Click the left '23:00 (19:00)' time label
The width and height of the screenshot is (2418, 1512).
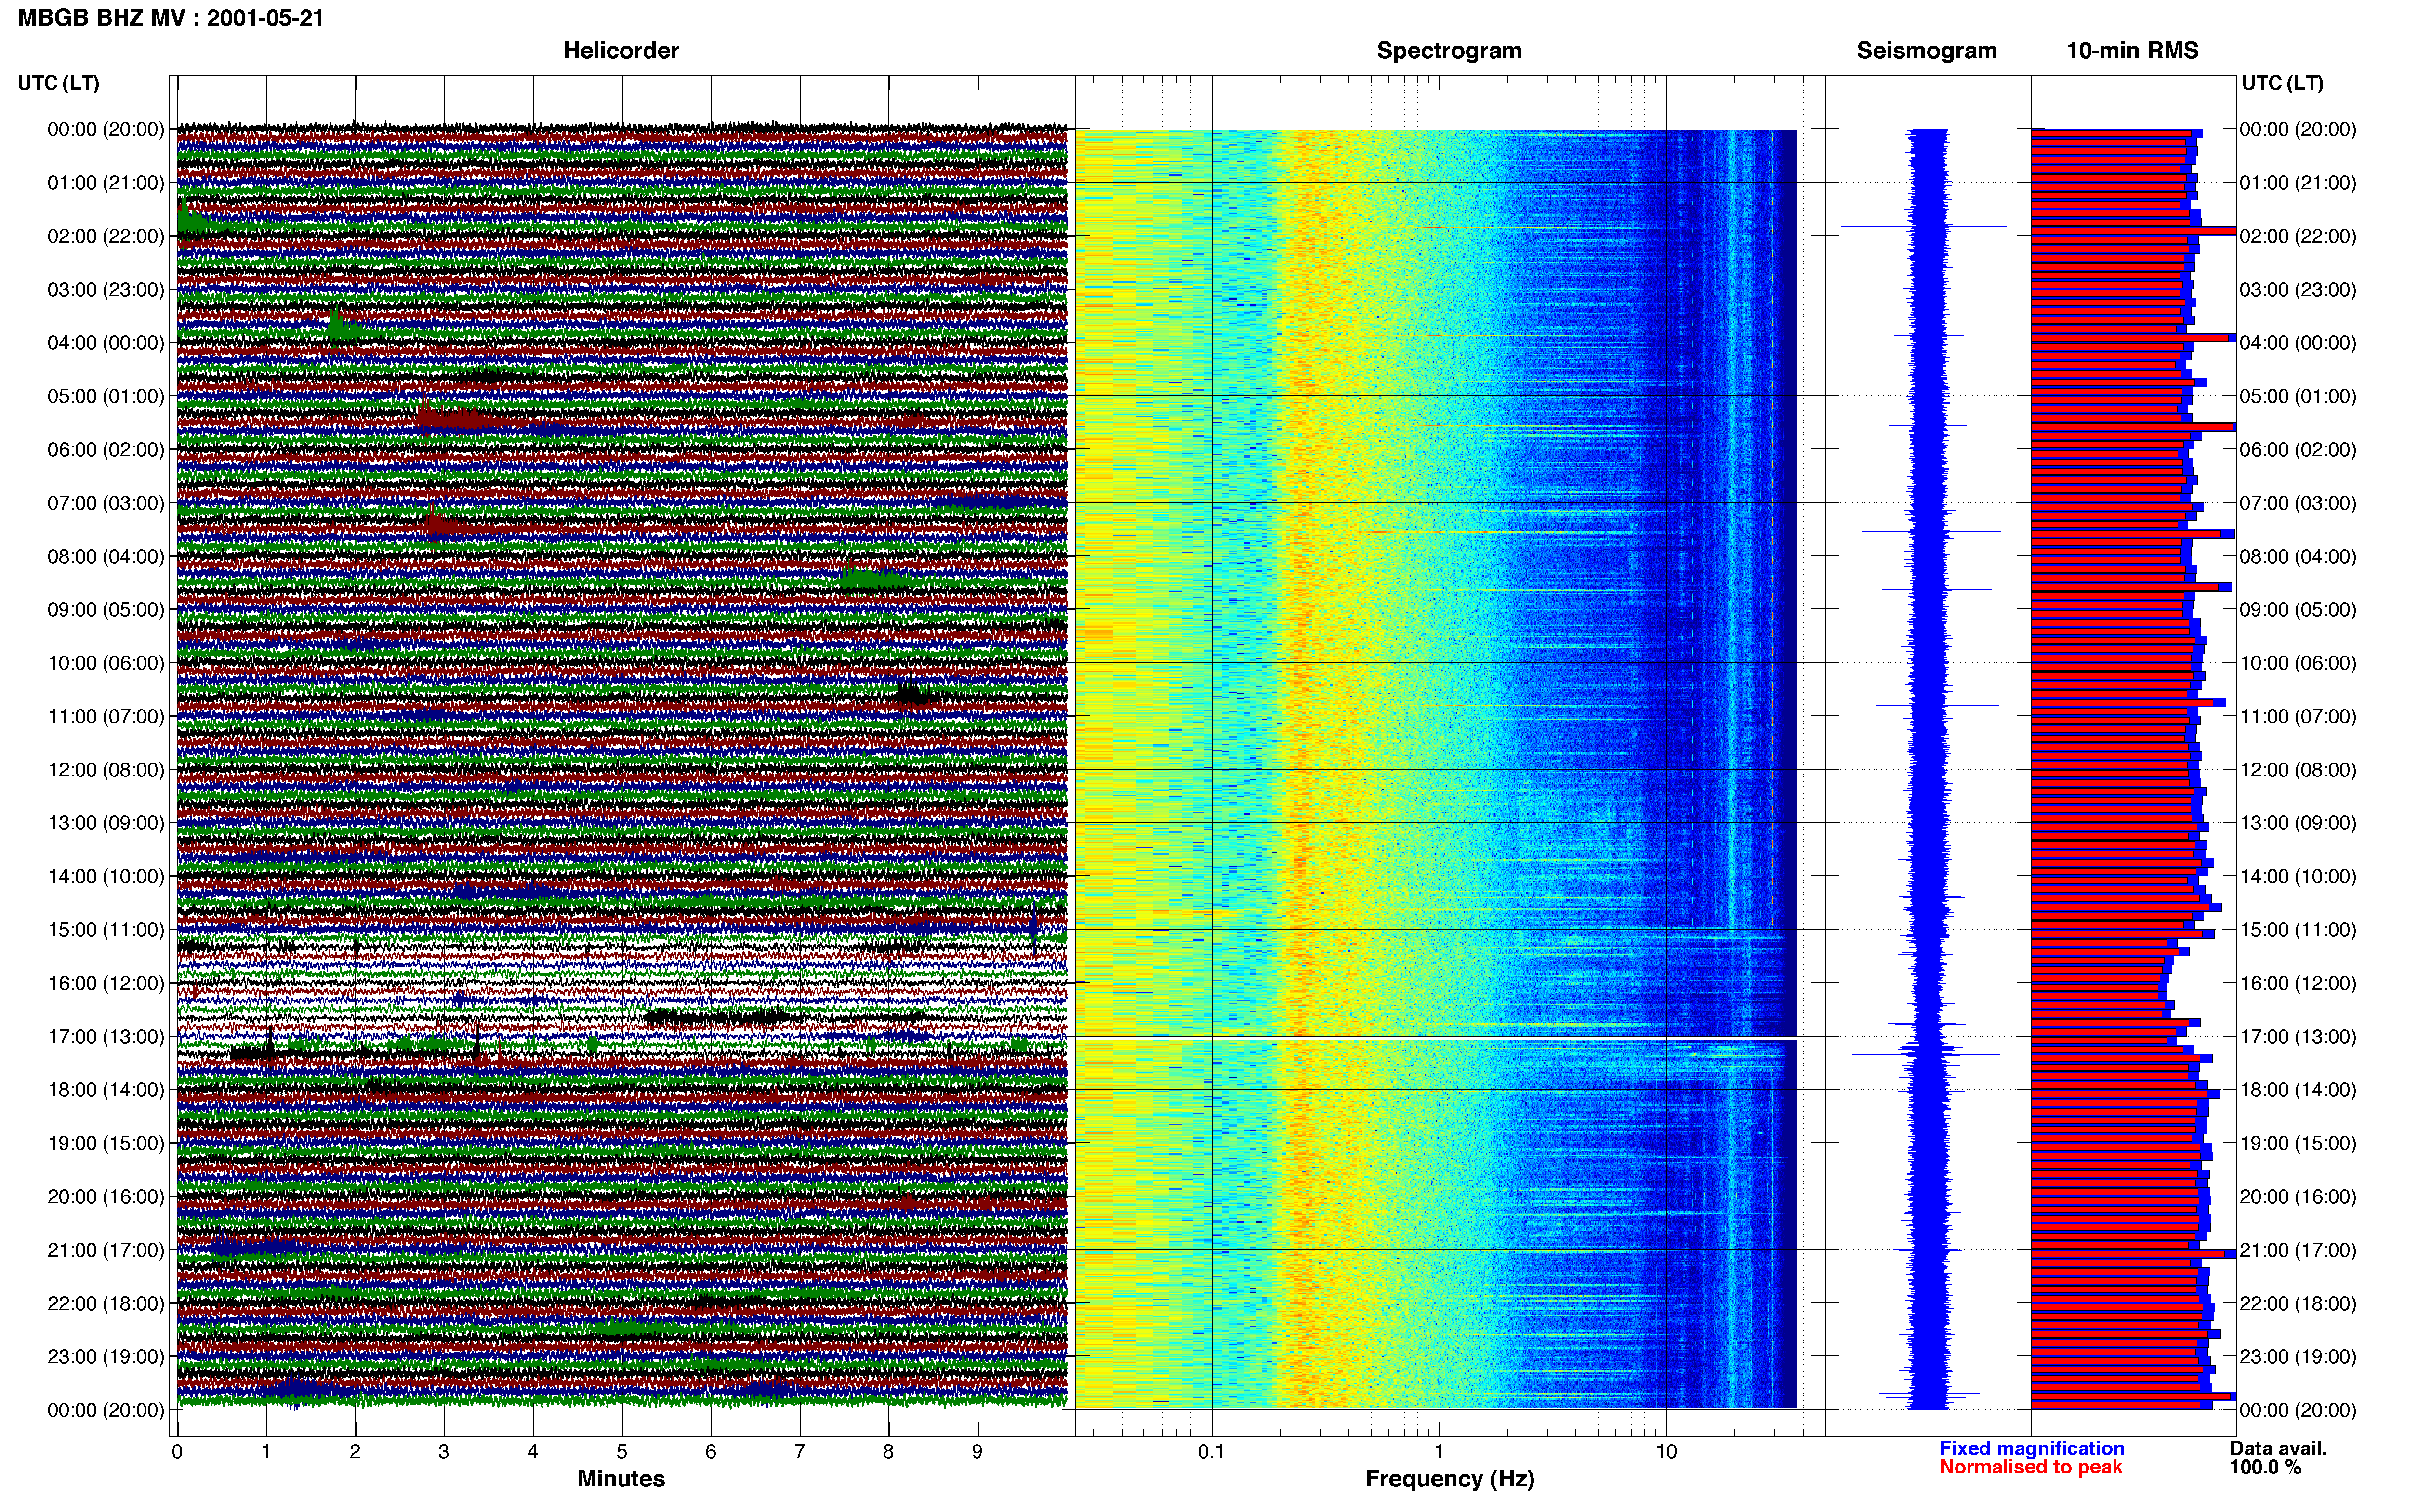pos(106,1357)
